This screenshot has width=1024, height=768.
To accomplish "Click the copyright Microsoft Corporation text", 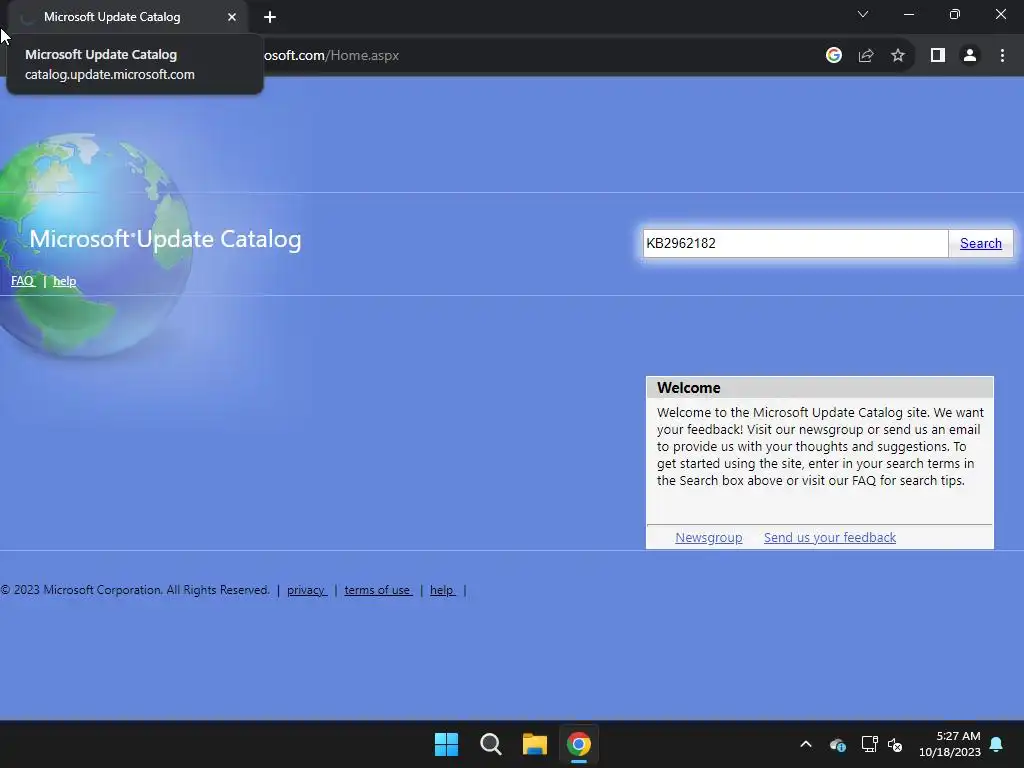I will (135, 590).
